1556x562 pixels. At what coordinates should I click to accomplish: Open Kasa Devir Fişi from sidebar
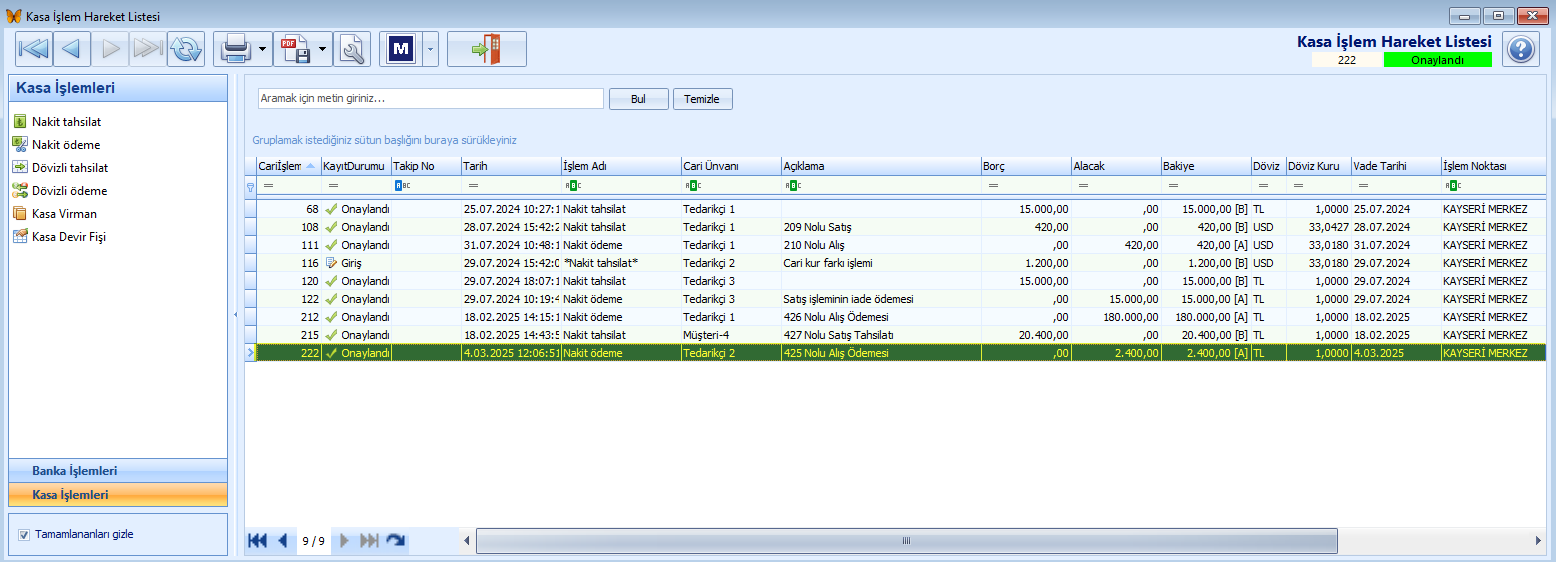[69, 237]
